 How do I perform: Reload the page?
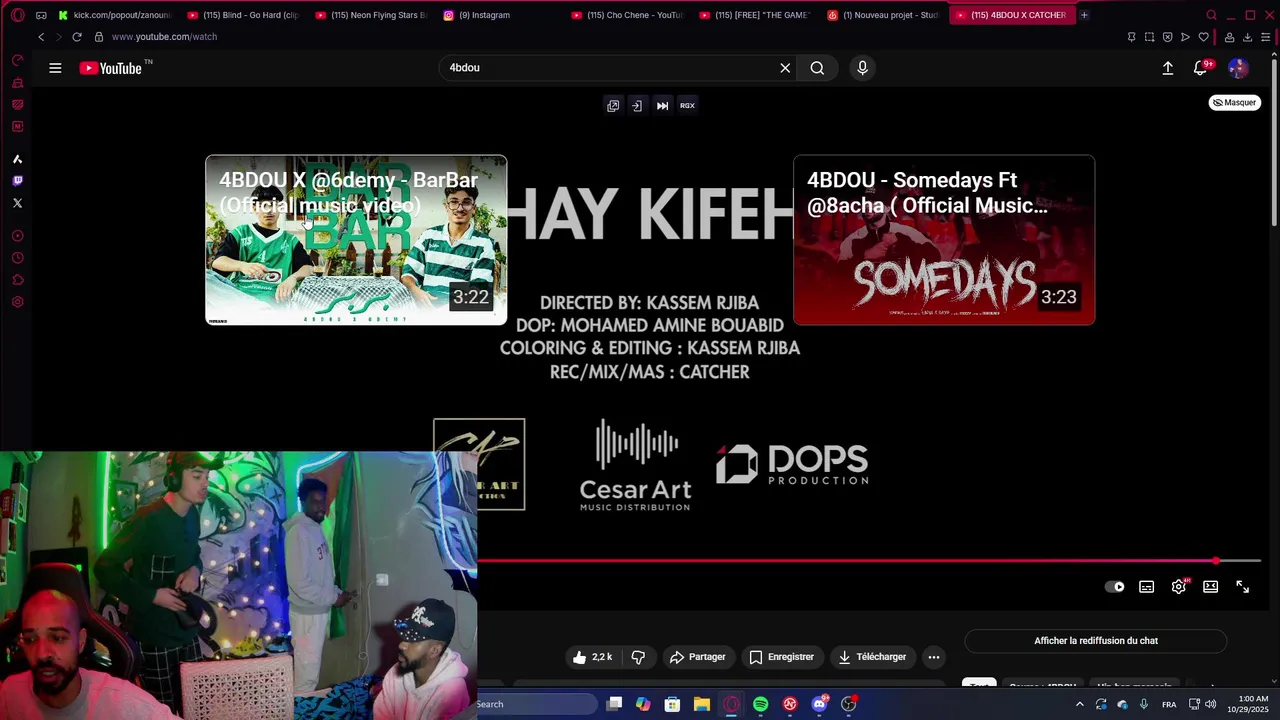pyautogui.click(x=76, y=37)
